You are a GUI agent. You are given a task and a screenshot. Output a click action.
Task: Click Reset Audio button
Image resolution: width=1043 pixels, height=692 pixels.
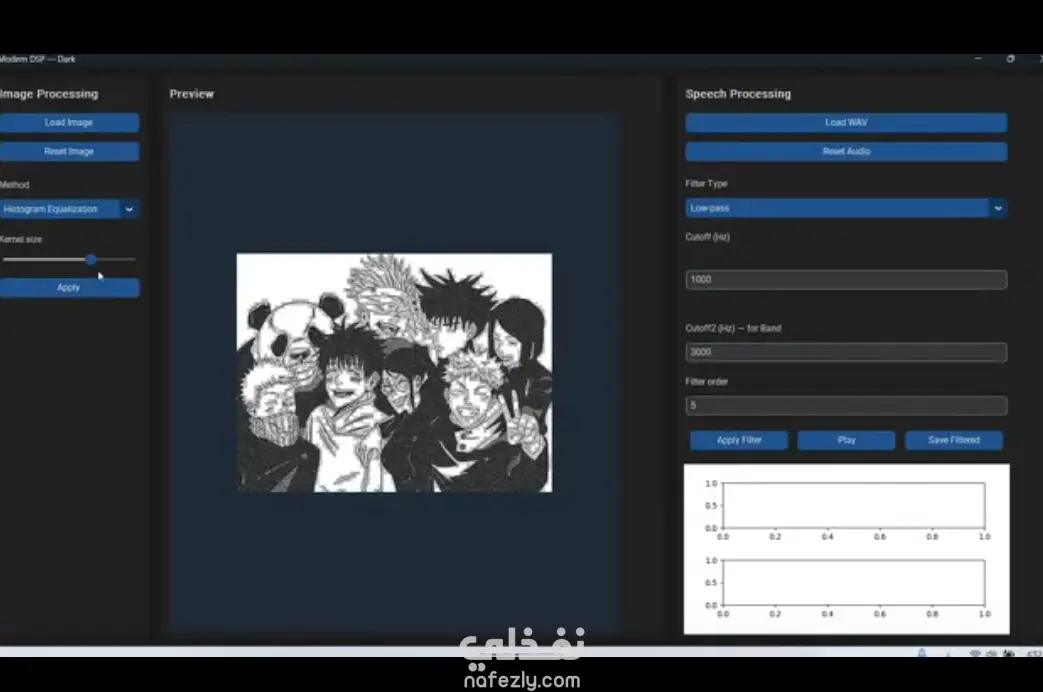846,152
